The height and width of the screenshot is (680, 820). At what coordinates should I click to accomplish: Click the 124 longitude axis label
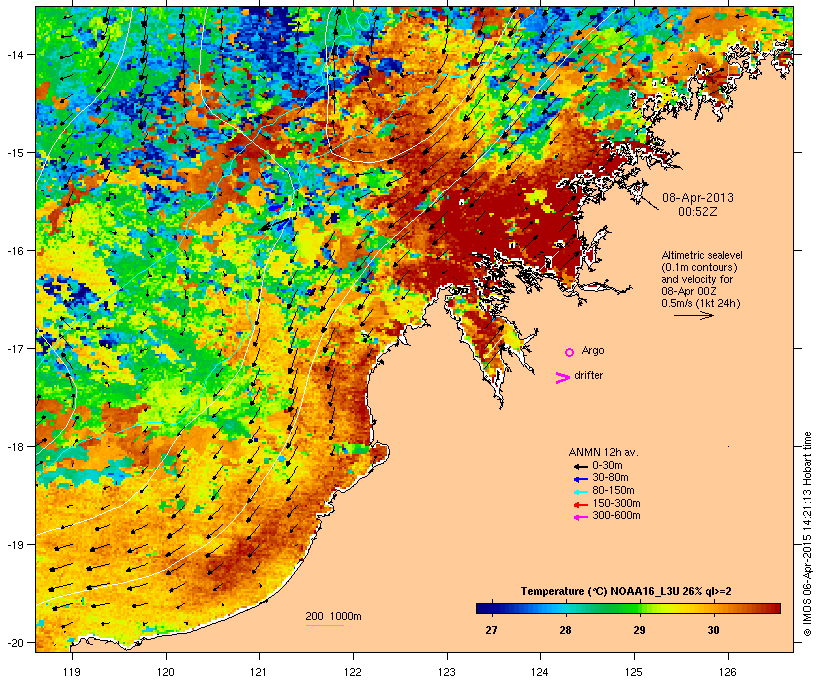541,672
